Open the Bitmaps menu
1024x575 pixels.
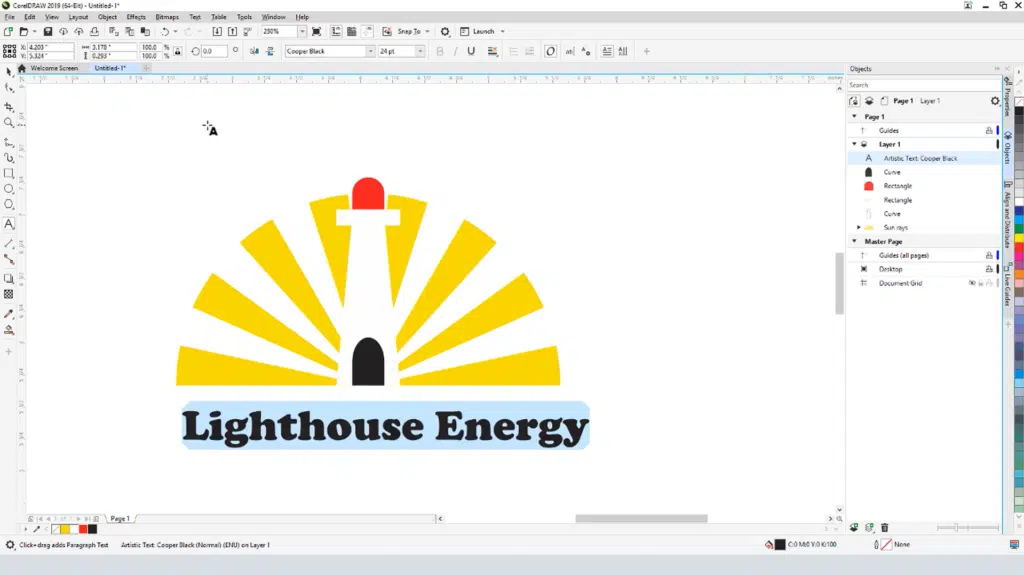click(x=167, y=17)
